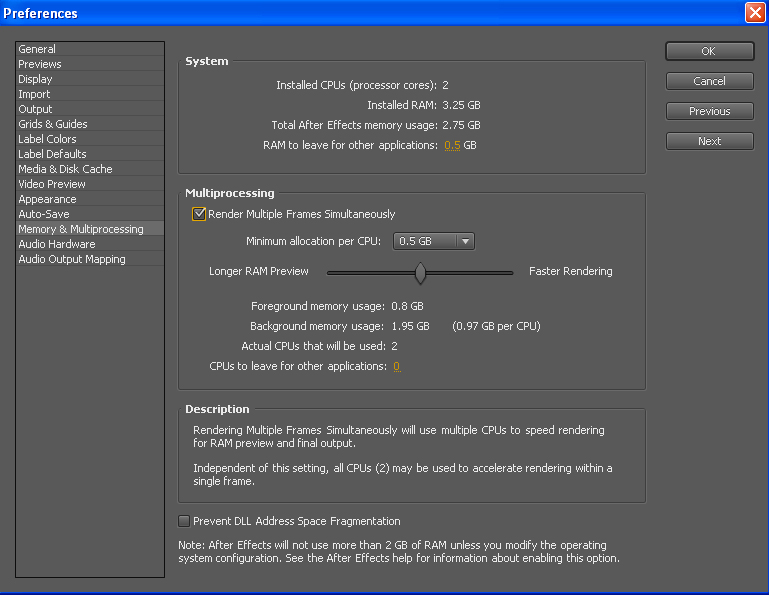
Task: Select Memory & Multiprocessing category
Action: click(90, 229)
